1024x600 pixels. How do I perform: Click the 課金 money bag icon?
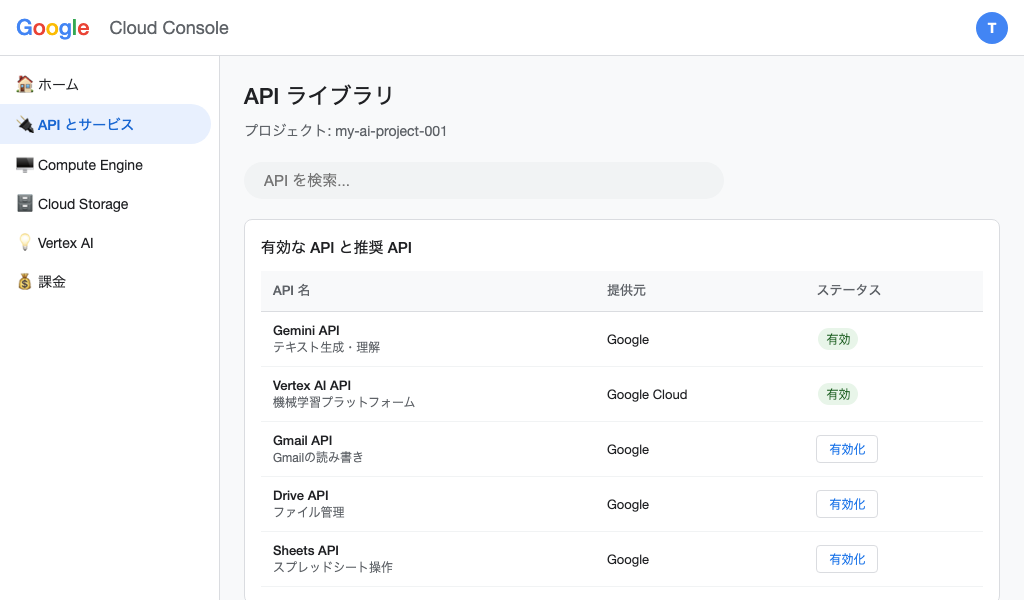click(25, 281)
